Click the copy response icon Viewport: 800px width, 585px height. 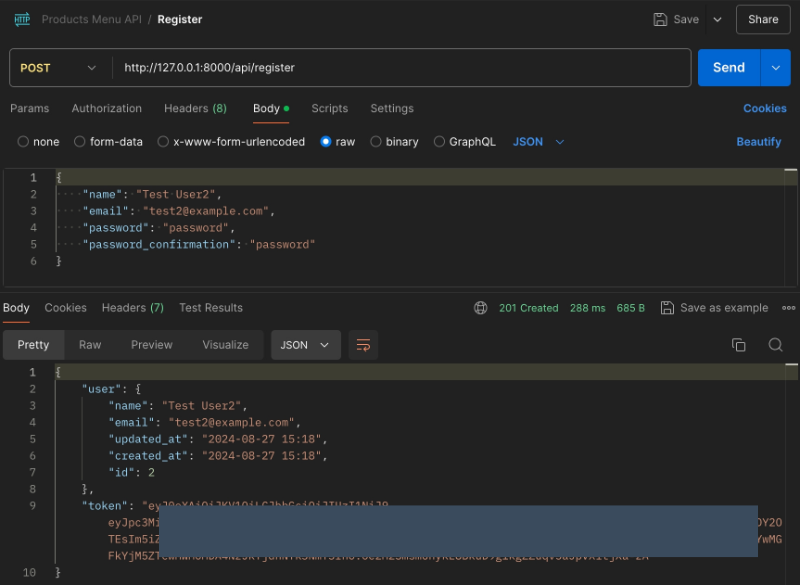tap(739, 345)
